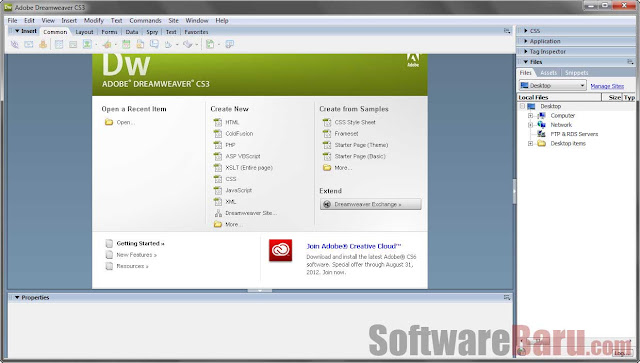640x363 pixels.
Task: Open the Script dropdown arrow
Action: tap(197, 45)
